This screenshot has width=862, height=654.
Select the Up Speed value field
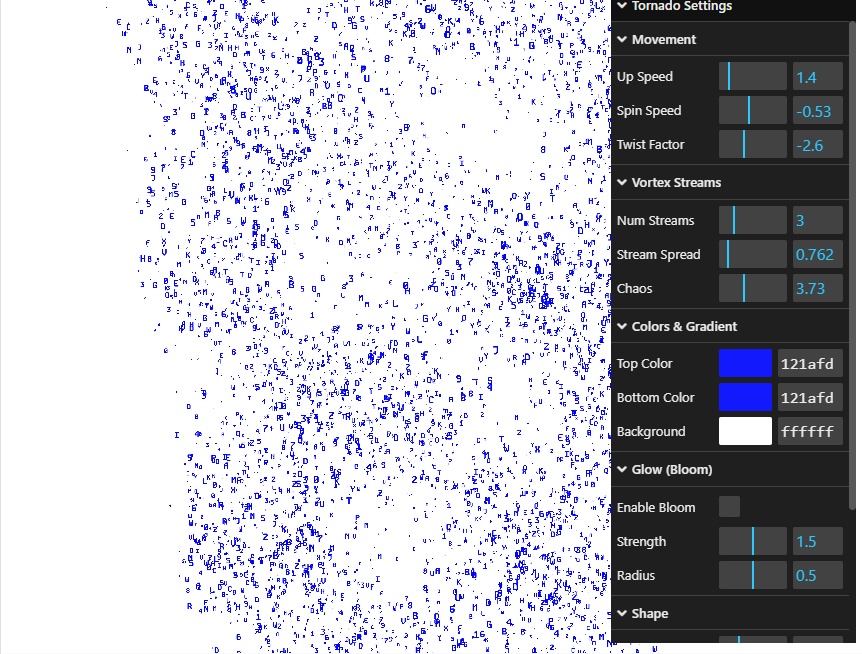[817, 77]
